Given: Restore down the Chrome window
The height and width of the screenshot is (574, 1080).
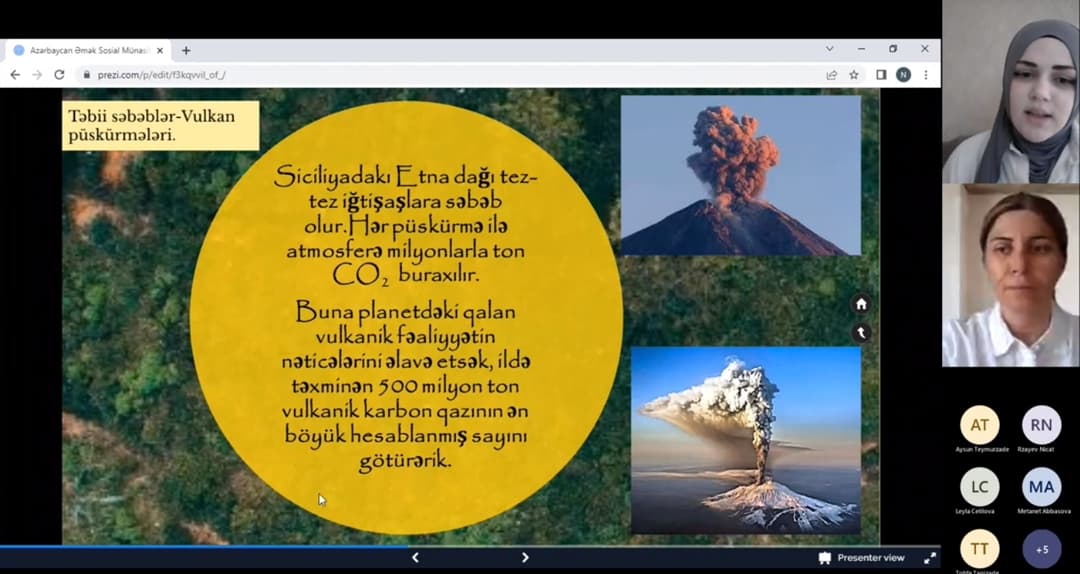Looking at the screenshot, I should 893,49.
